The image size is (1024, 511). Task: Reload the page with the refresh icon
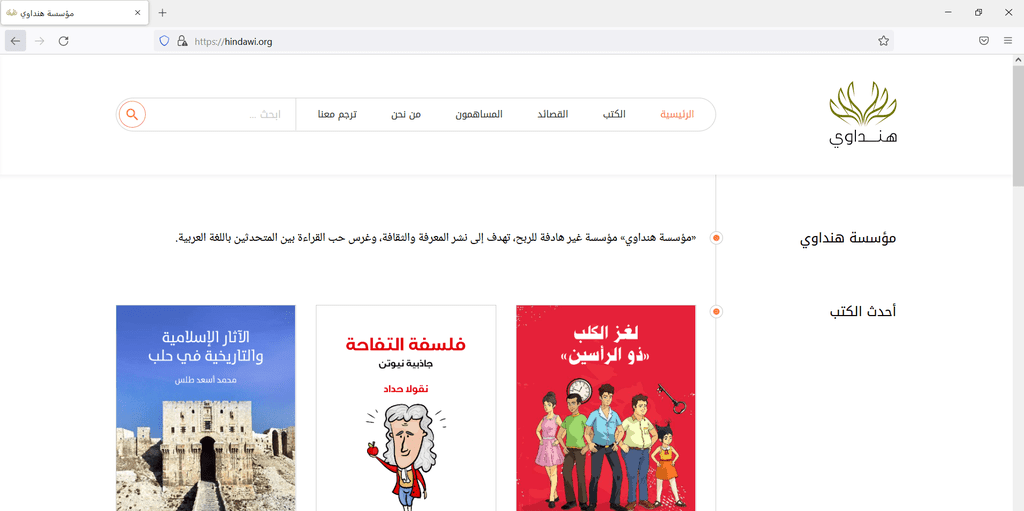pos(63,41)
